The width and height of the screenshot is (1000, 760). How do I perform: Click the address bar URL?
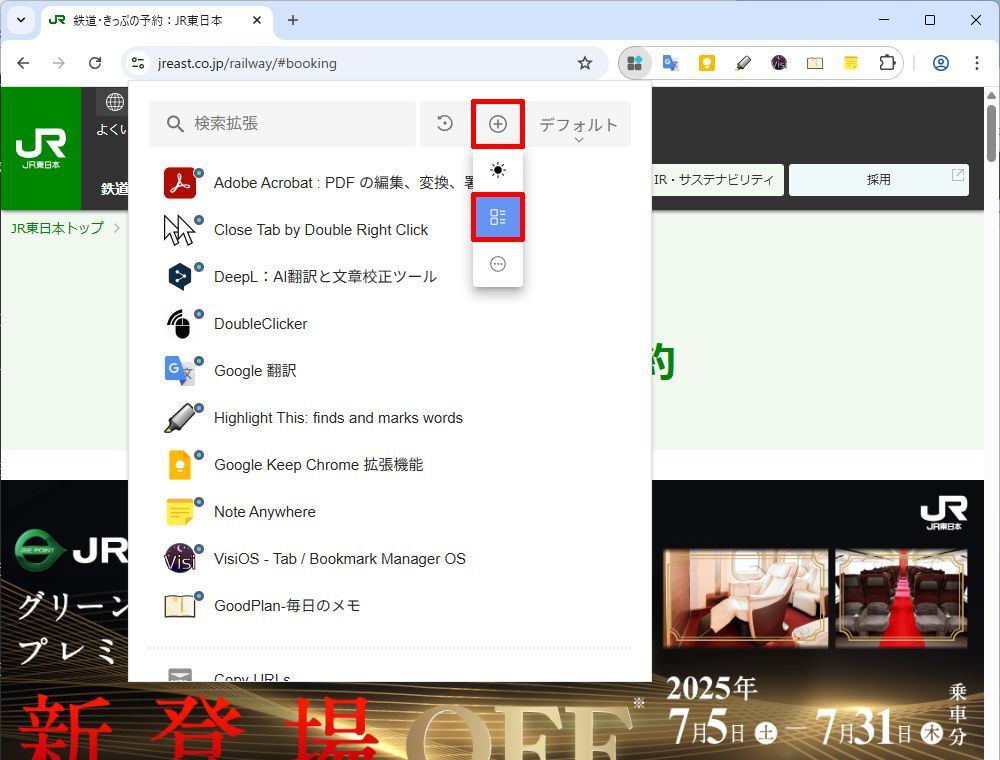(247, 63)
